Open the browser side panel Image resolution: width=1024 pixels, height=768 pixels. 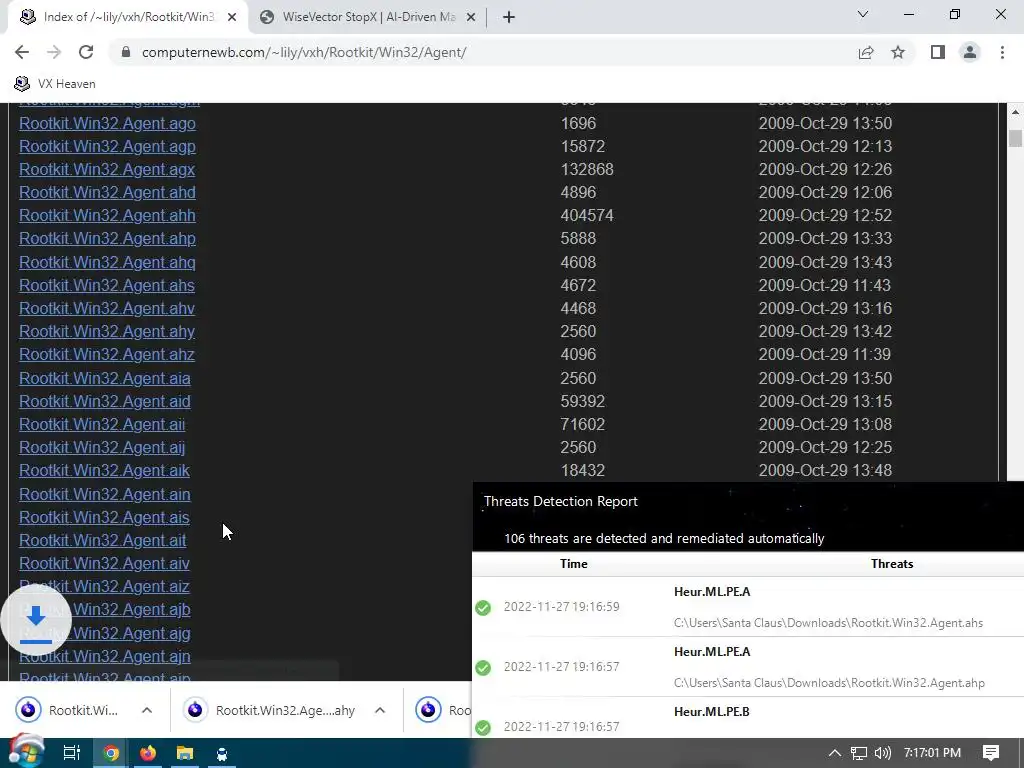pos(938,52)
